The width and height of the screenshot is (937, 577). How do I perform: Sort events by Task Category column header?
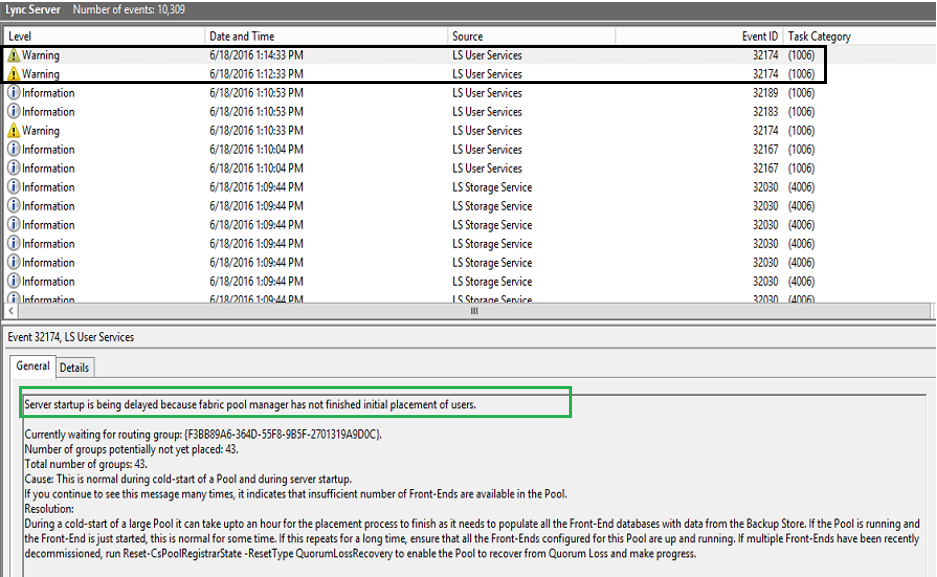click(x=819, y=36)
